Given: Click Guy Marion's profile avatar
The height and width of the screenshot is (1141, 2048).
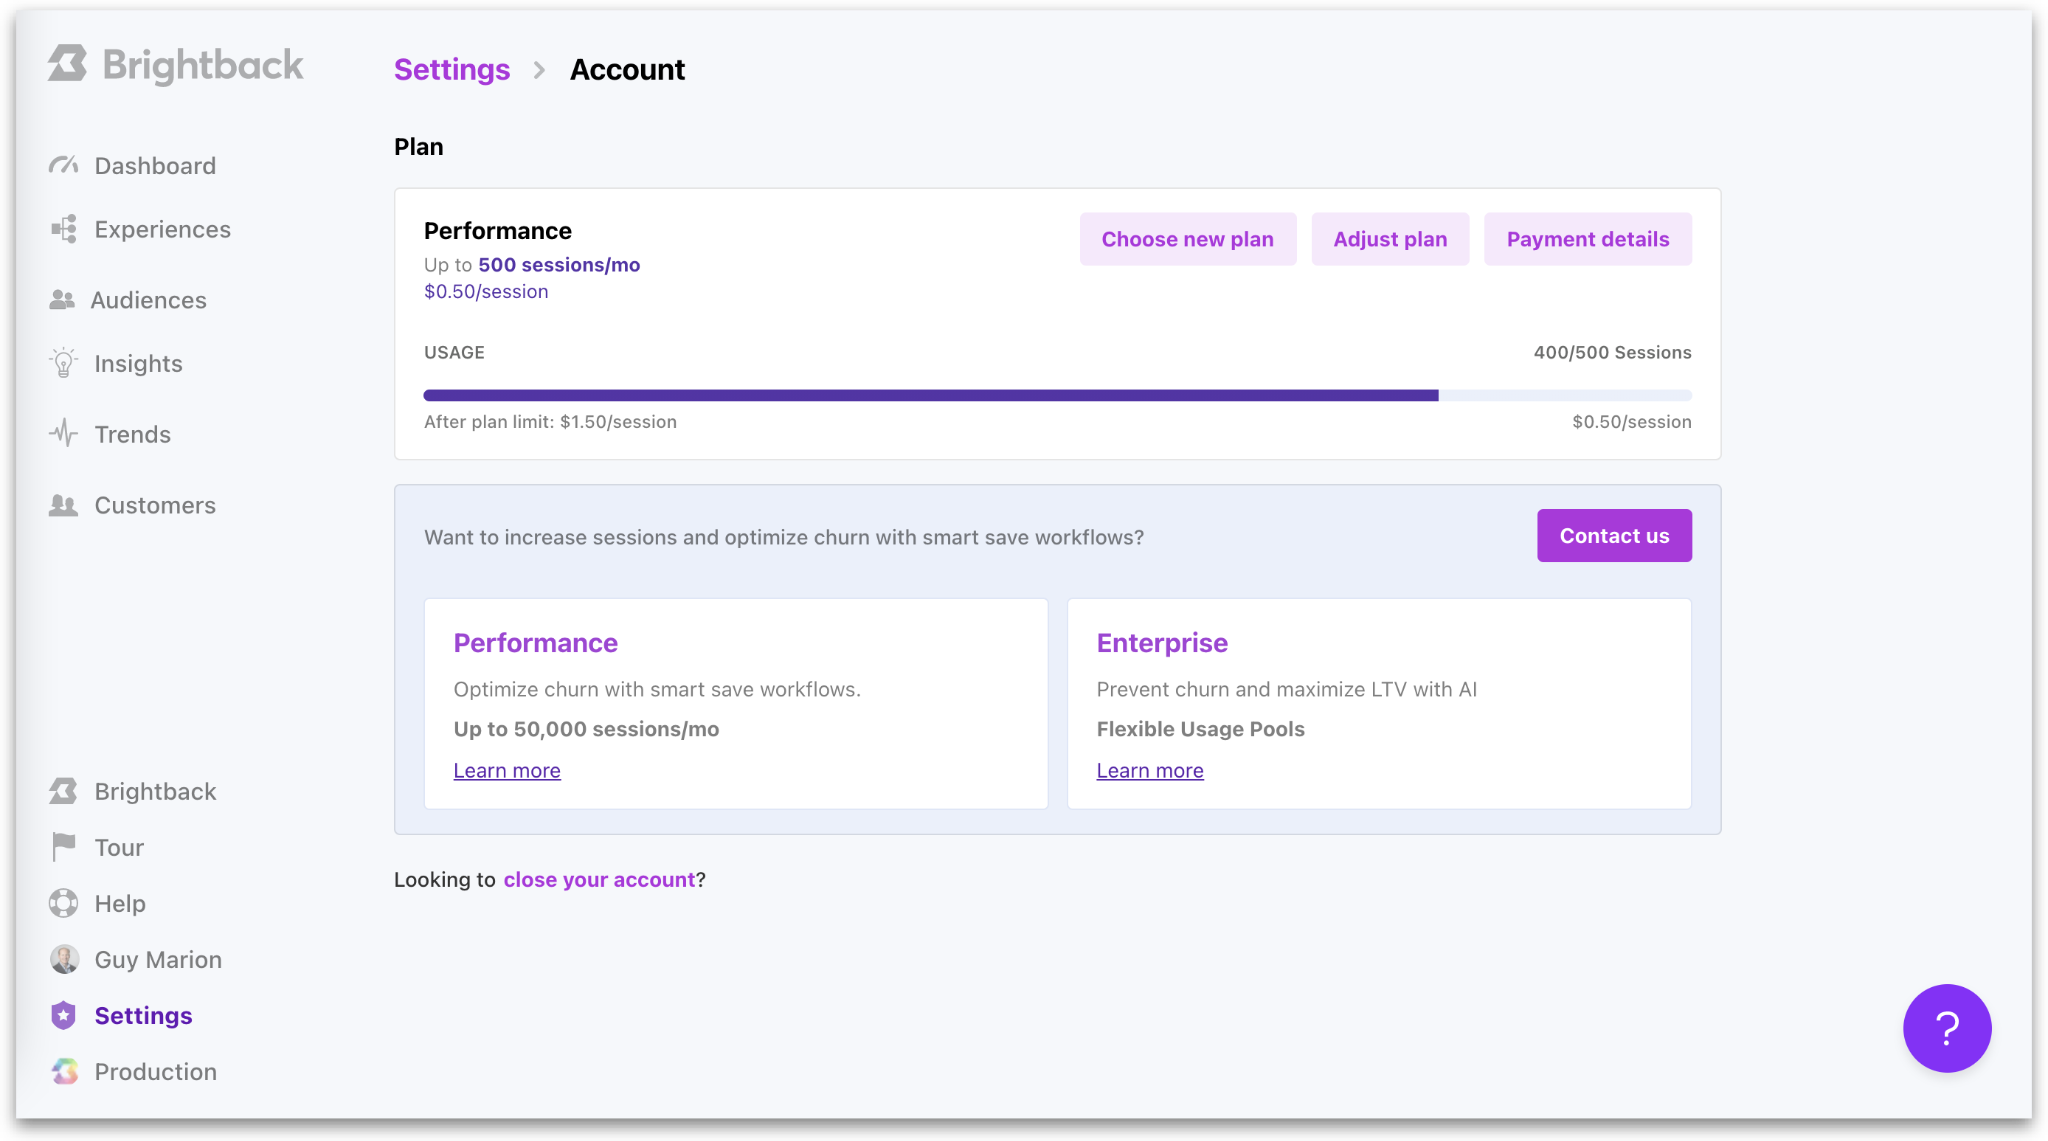Looking at the screenshot, I should click(x=64, y=959).
